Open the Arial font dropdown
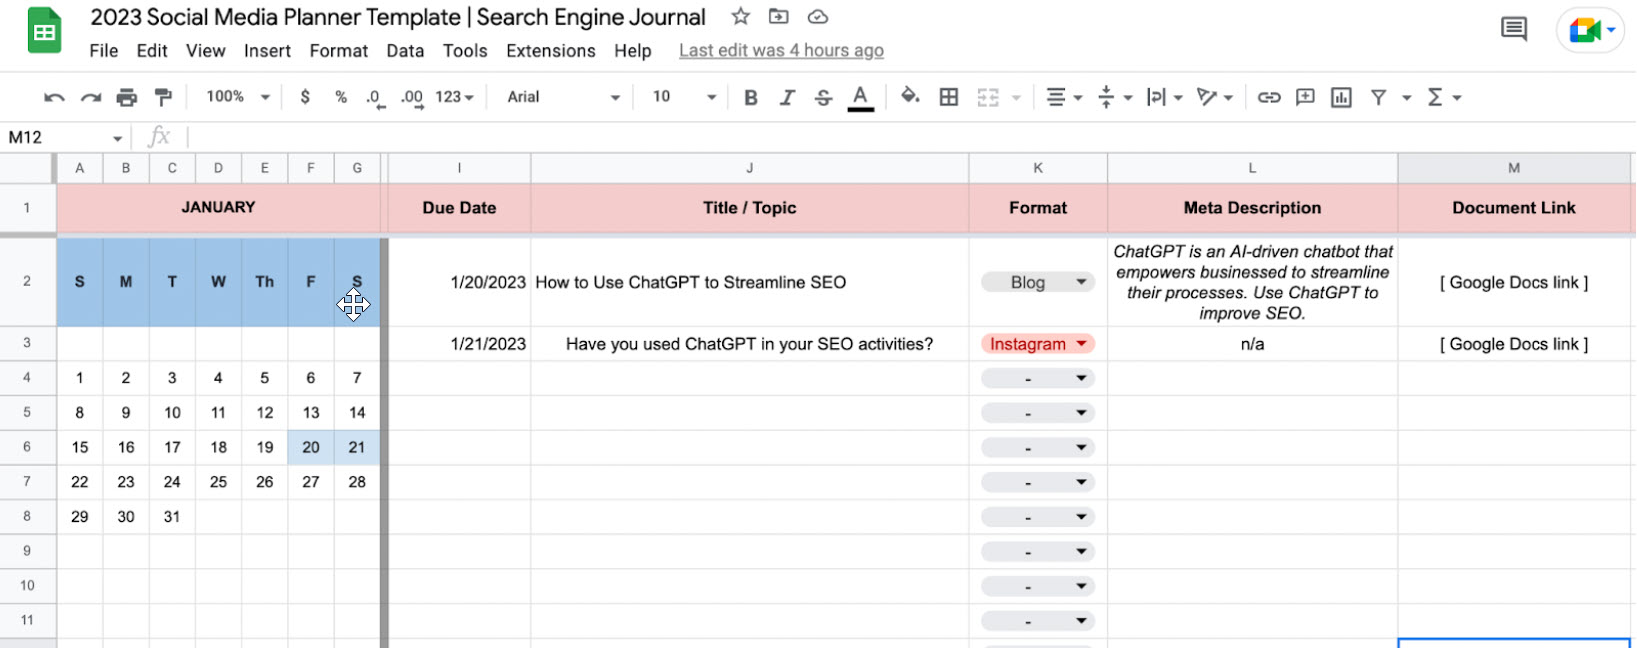This screenshot has height=654, width=1637. 563,97
